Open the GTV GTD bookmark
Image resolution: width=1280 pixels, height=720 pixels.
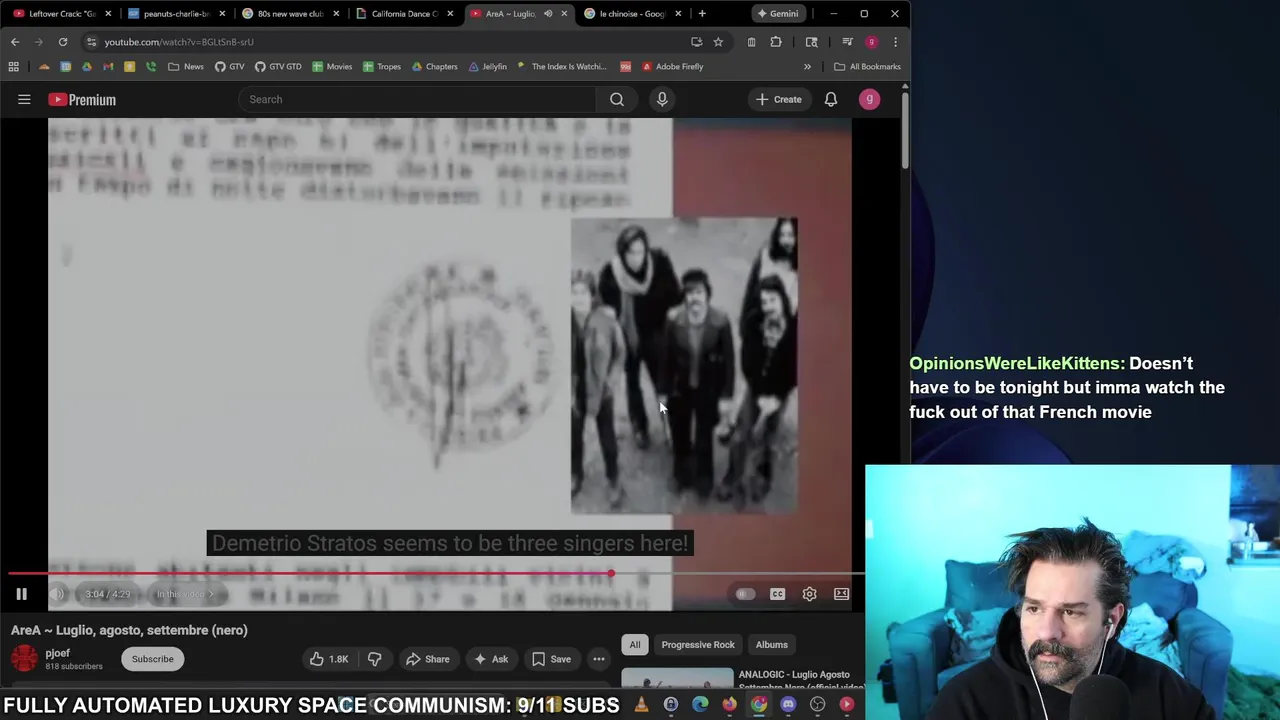pyautogui.click(x=278, y=67)
